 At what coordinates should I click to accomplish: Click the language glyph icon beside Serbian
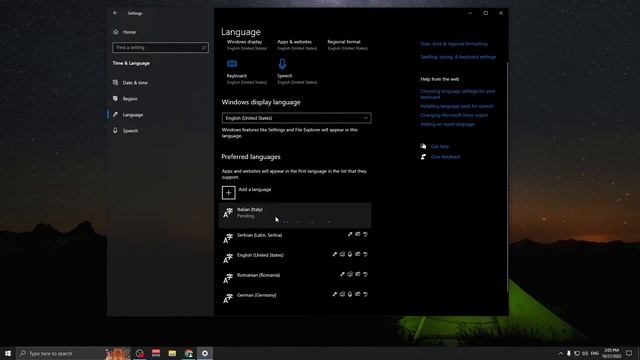pos(228,238)
